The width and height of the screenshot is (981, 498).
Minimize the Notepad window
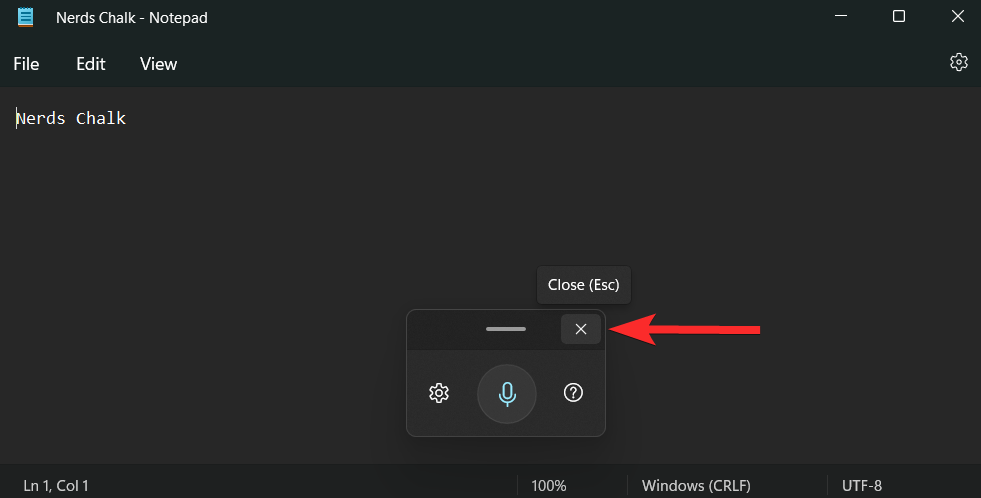click(841, 16)
